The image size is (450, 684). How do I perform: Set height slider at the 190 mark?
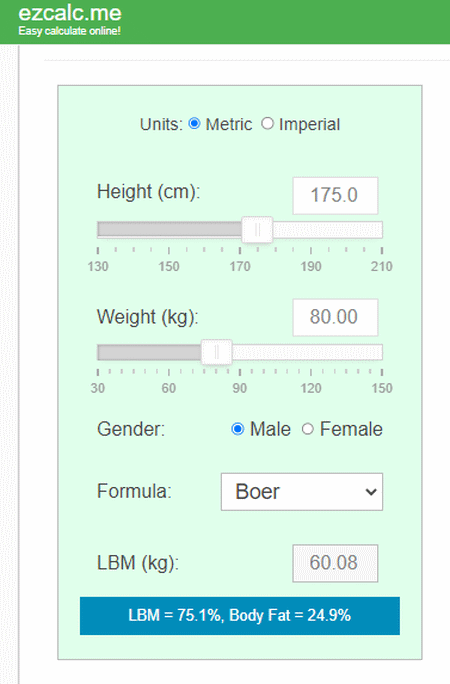(x=311, y=229)
